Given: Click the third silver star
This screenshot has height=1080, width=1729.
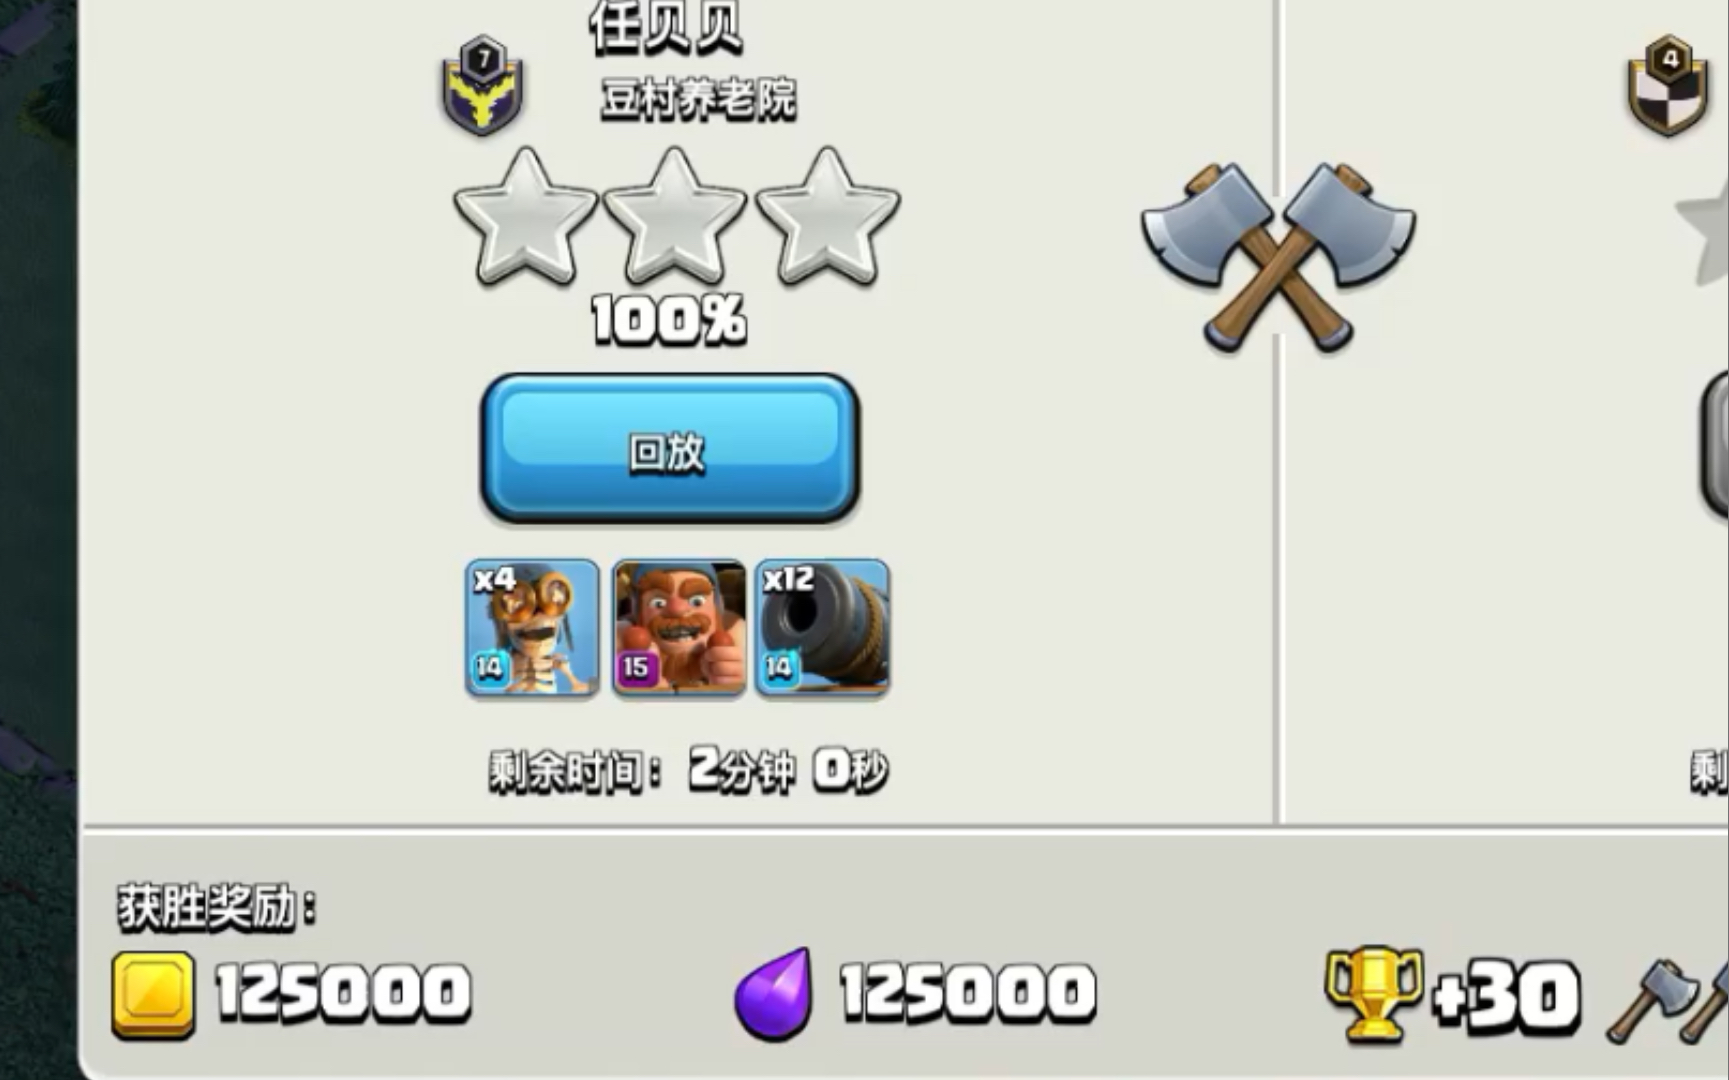Looking at the screenshot, I should 828,217.
